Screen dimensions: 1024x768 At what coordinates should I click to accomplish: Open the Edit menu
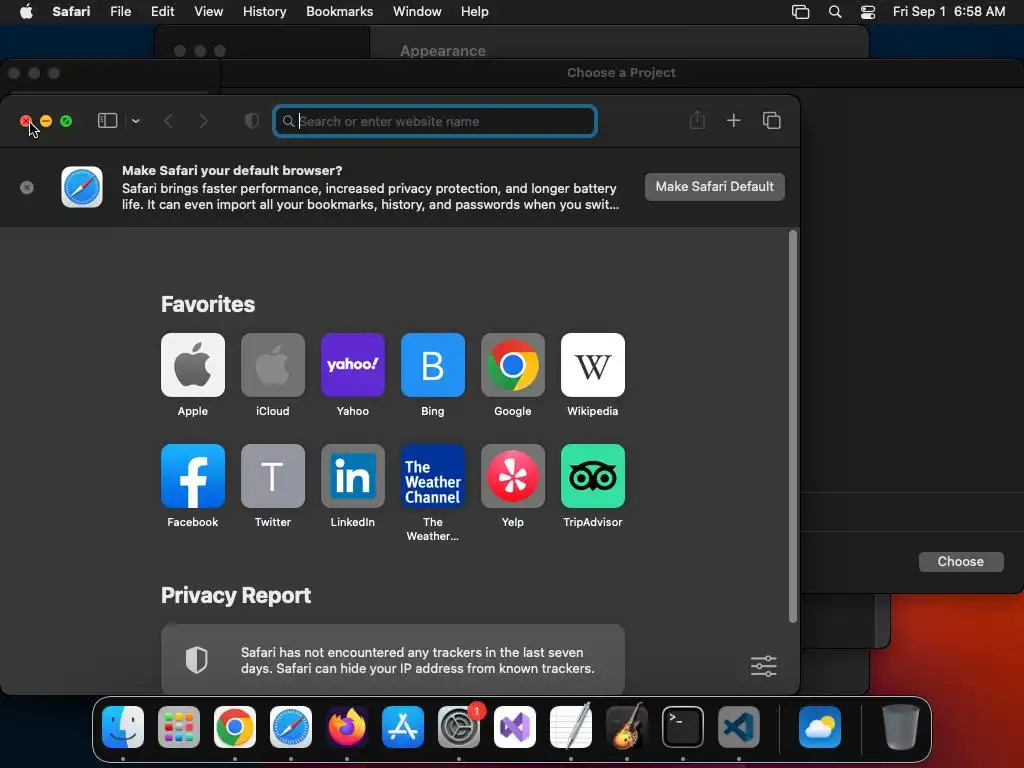coord(162,11)
